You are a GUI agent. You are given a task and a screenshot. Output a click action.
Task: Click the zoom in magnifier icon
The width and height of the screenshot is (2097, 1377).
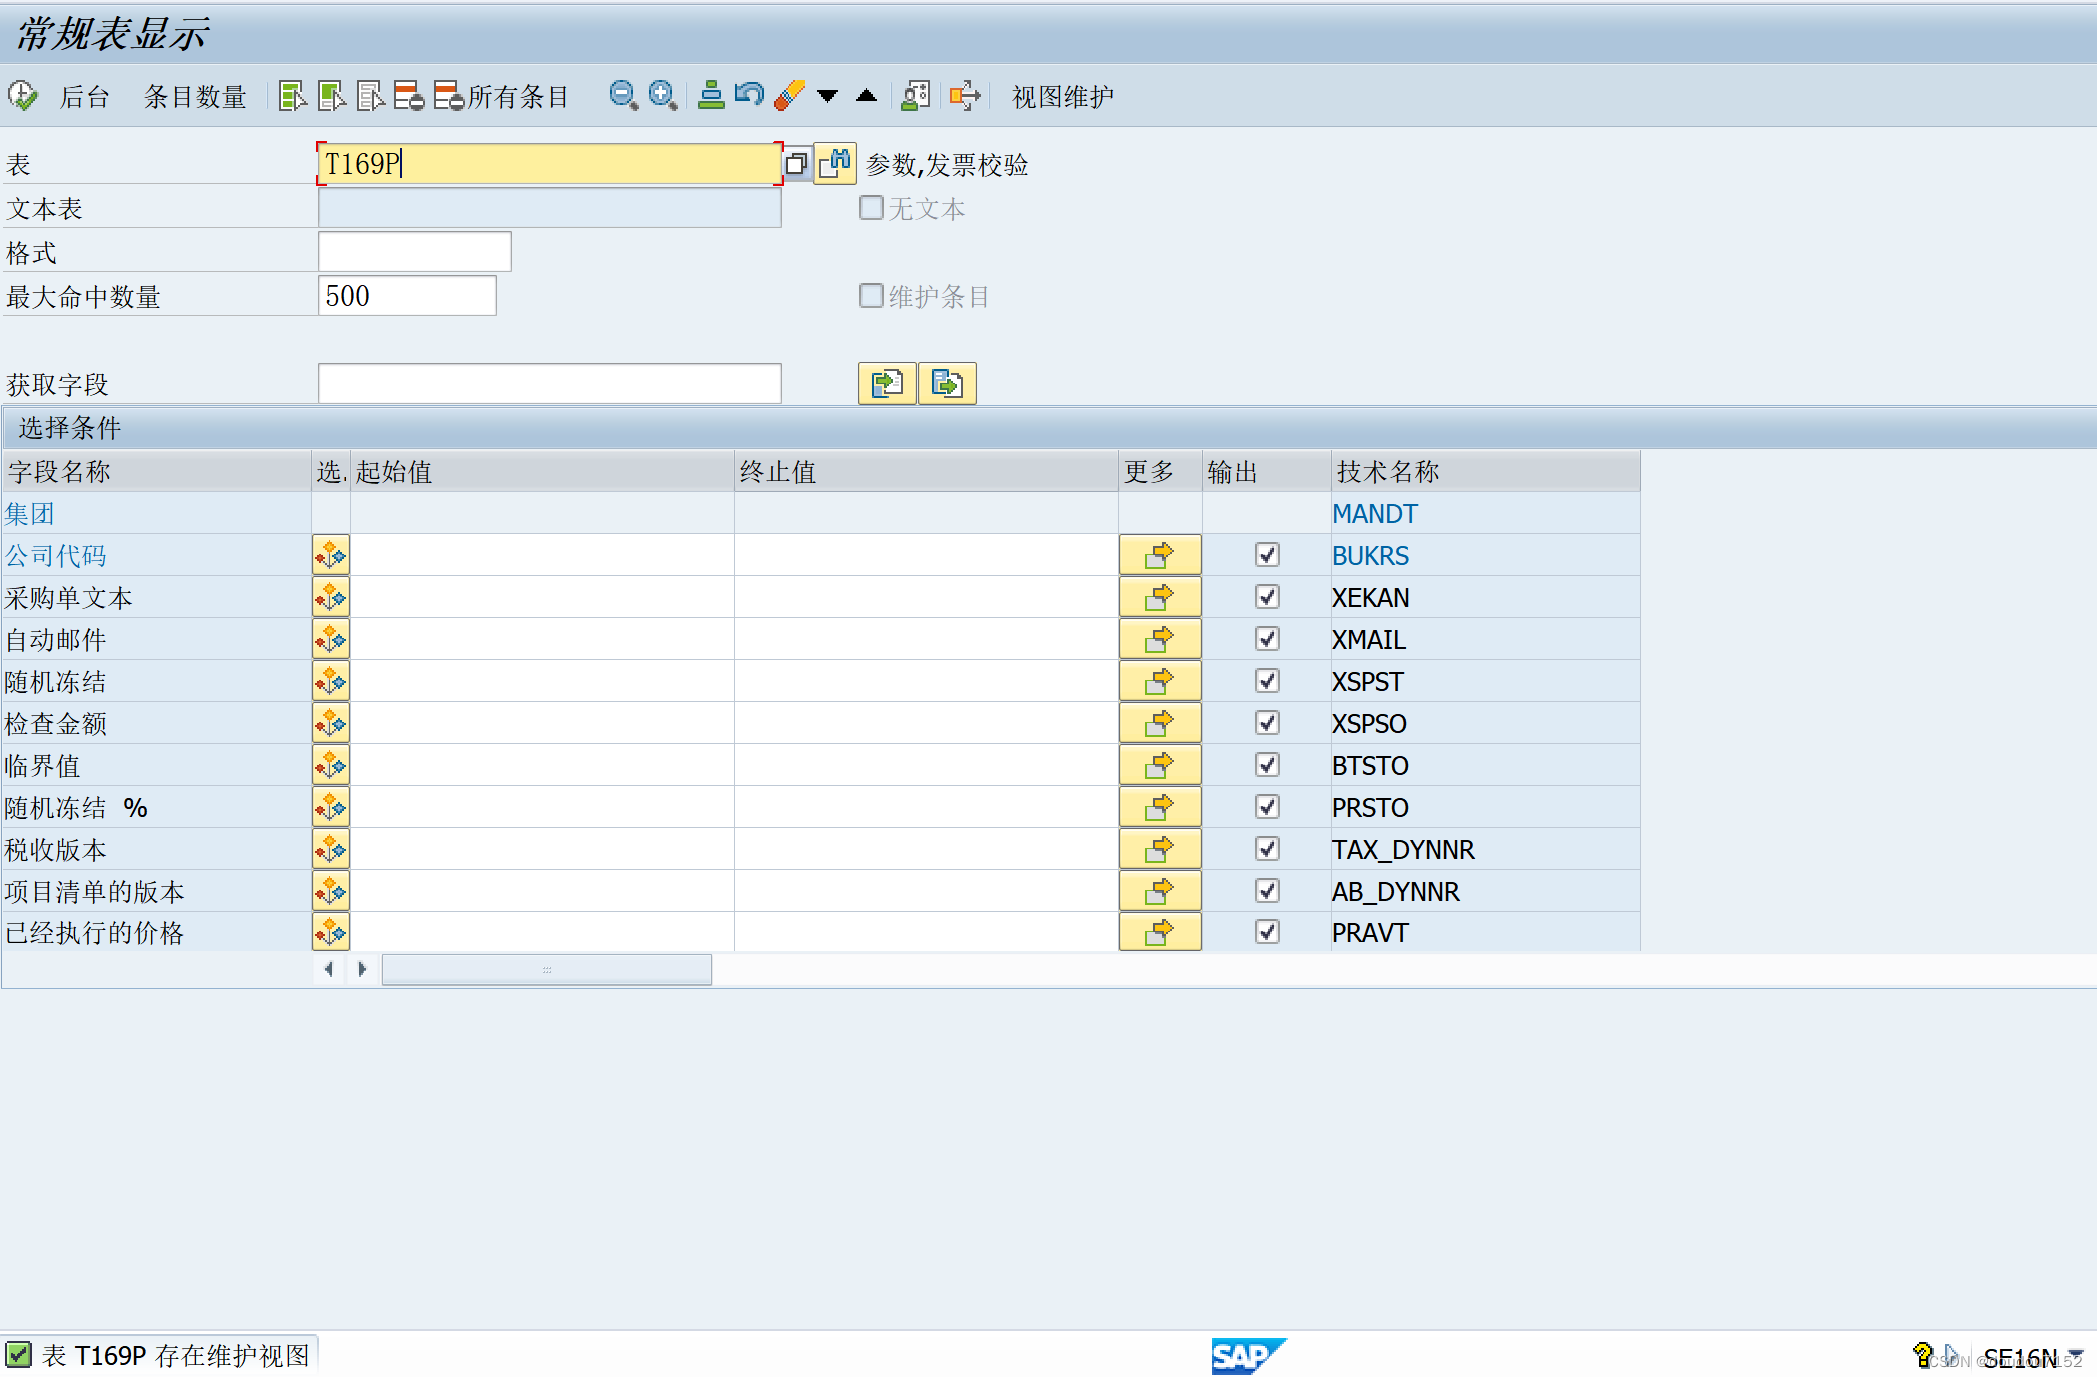coord(663,96)
